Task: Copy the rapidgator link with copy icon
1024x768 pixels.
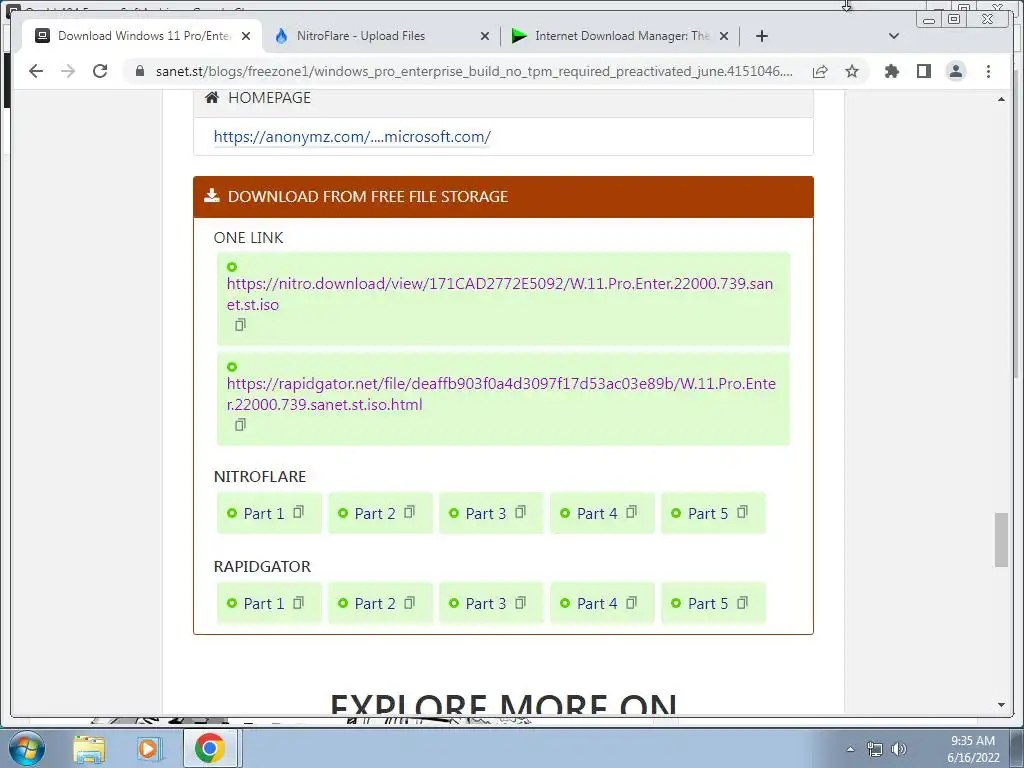Action: (x=240, y=424)
